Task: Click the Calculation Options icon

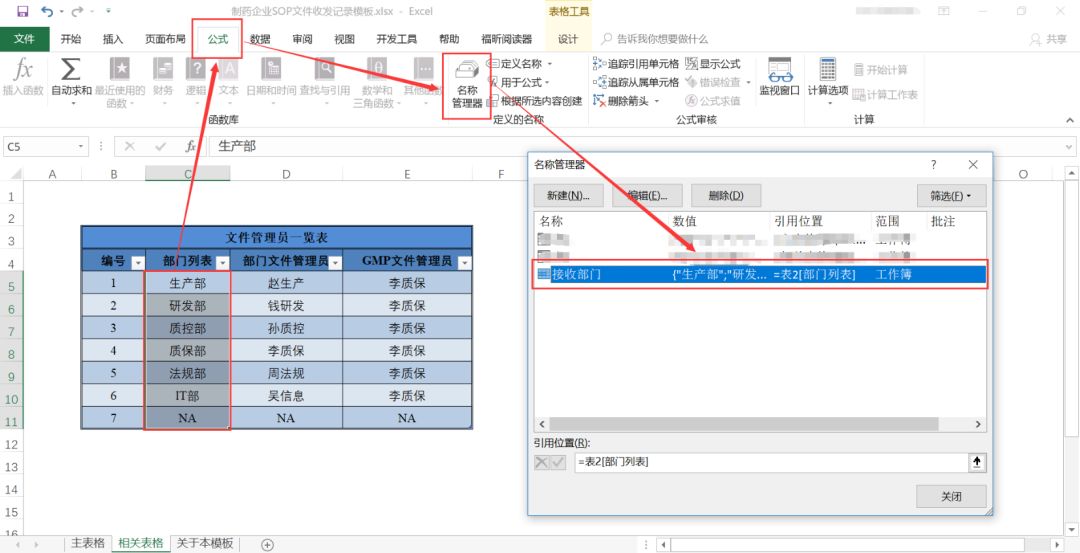Action: [x=827, y=72]
